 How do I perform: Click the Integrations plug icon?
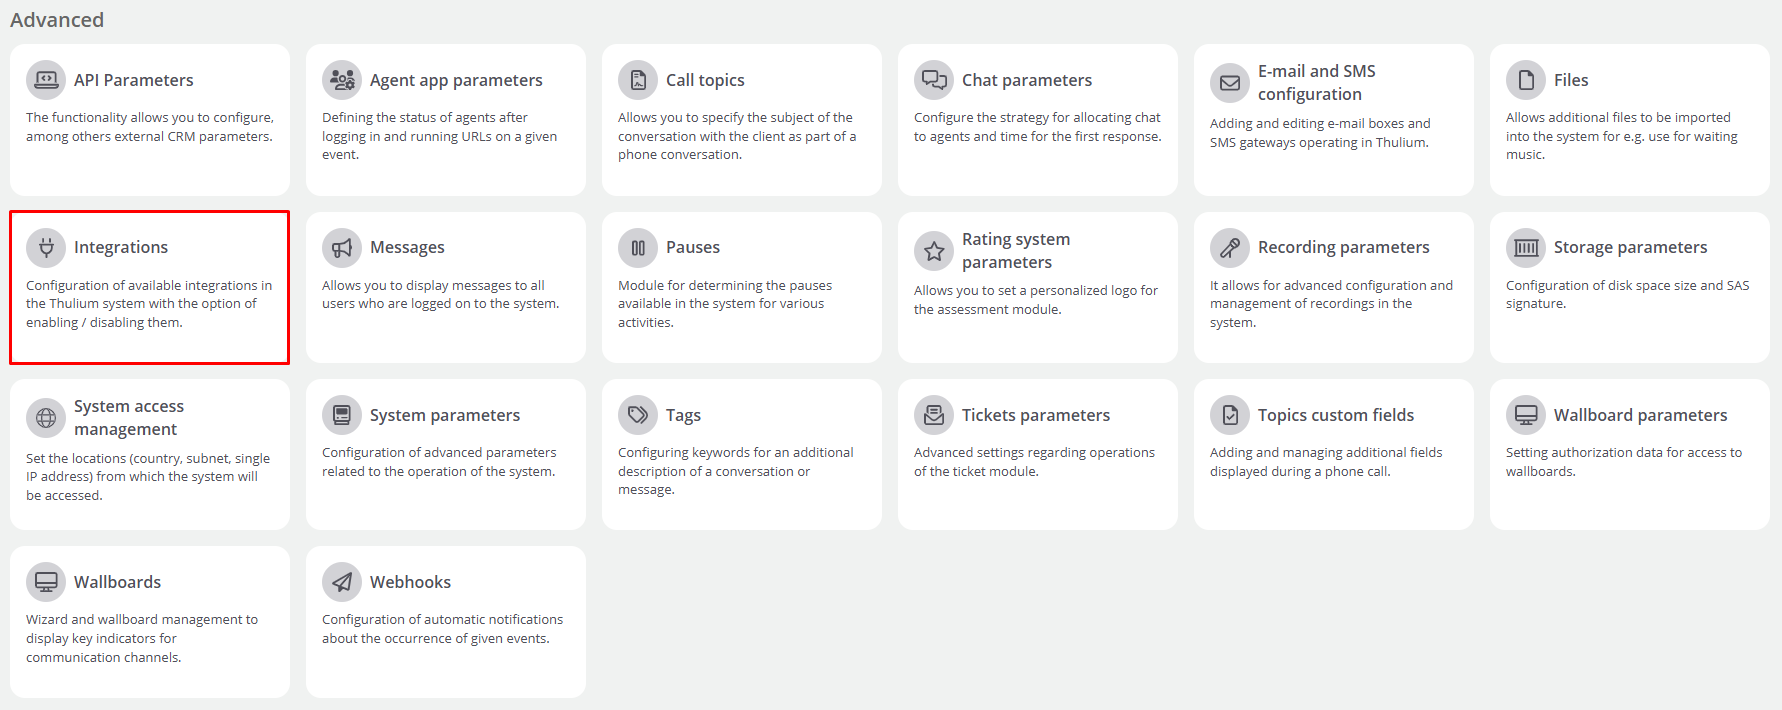[x=46, y=248]
